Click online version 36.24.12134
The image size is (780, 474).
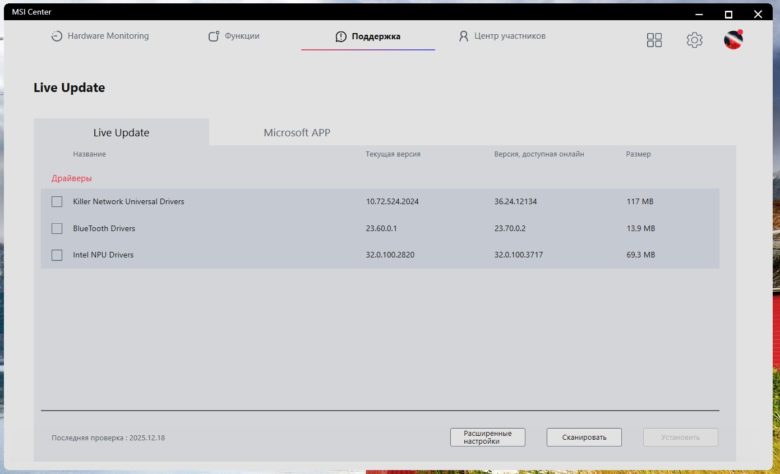(515, 201)
